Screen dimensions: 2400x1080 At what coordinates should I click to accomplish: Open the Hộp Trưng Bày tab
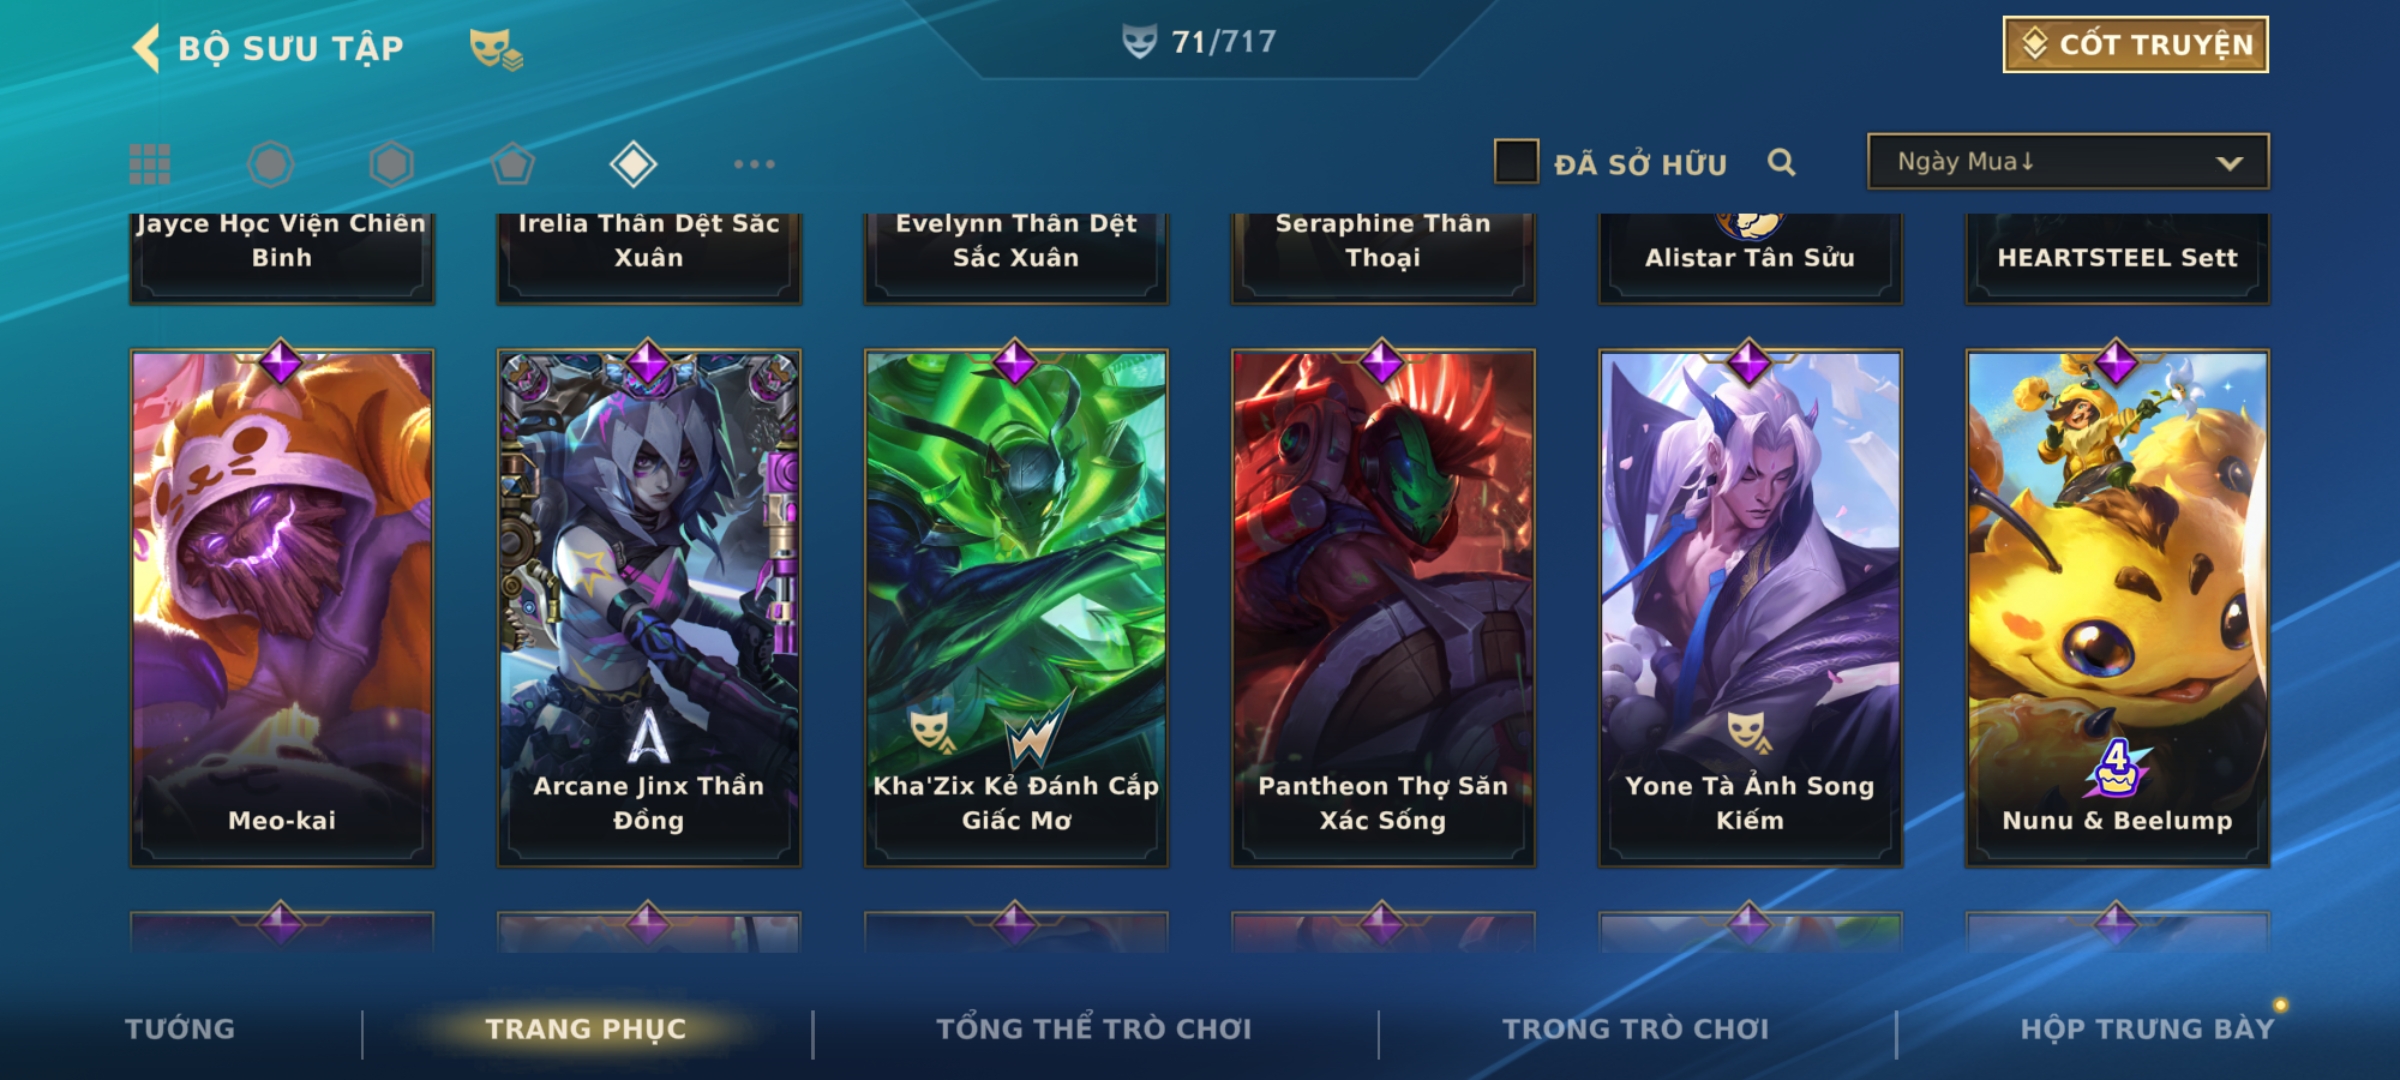[2147, 1029]
